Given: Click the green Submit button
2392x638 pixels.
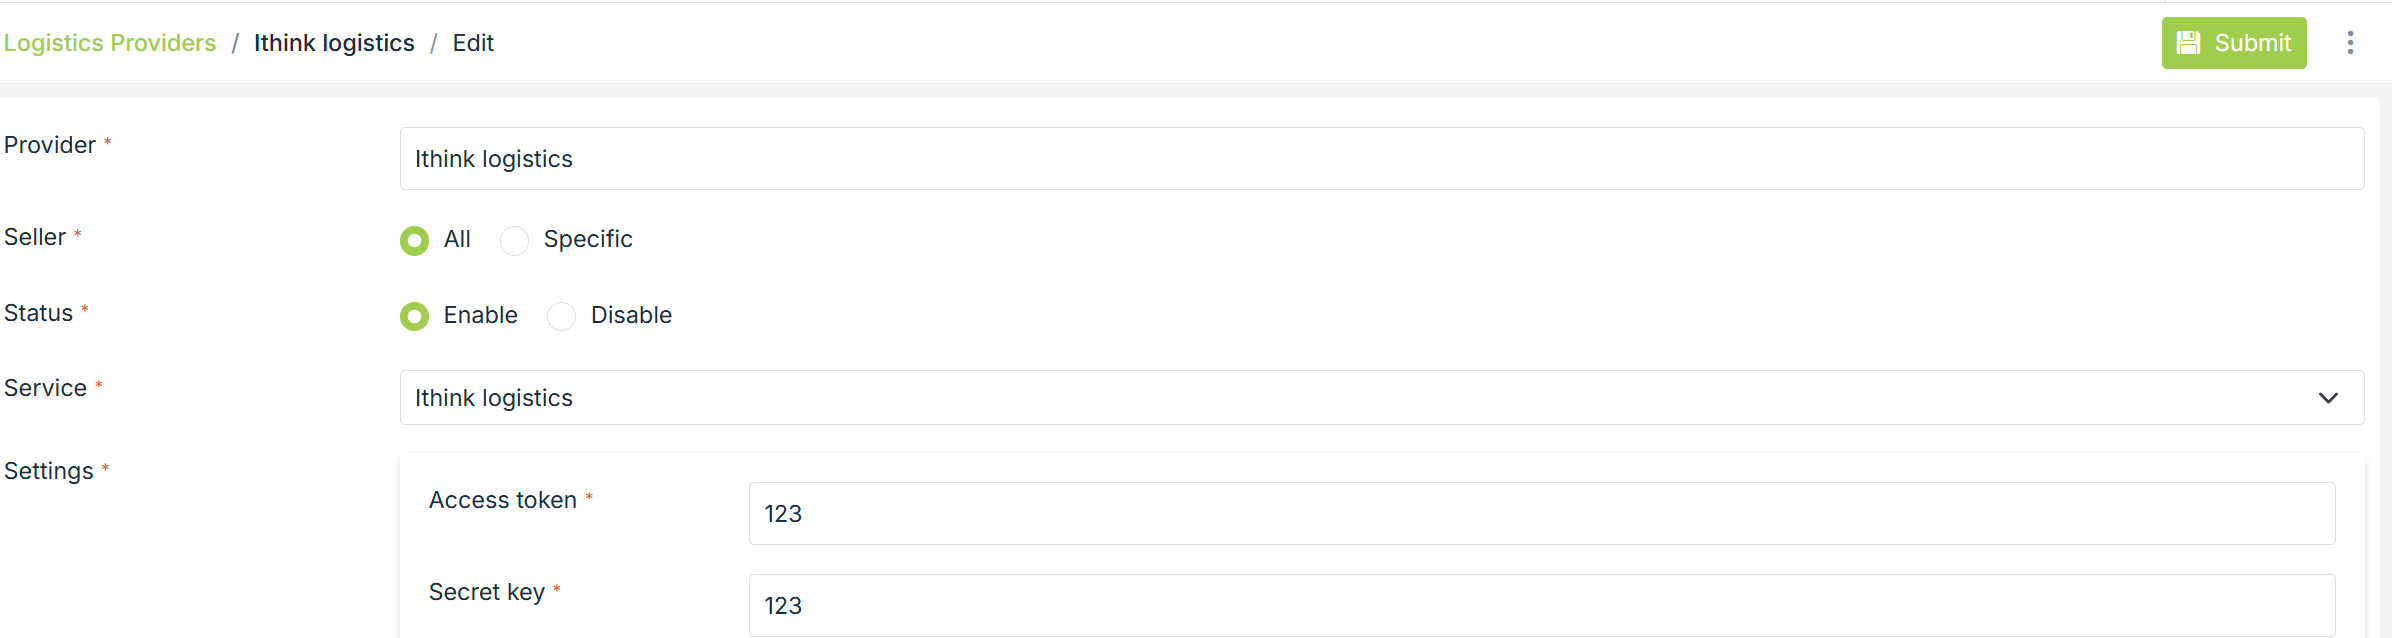Looking at the screenshot, I should point(2233,43).
